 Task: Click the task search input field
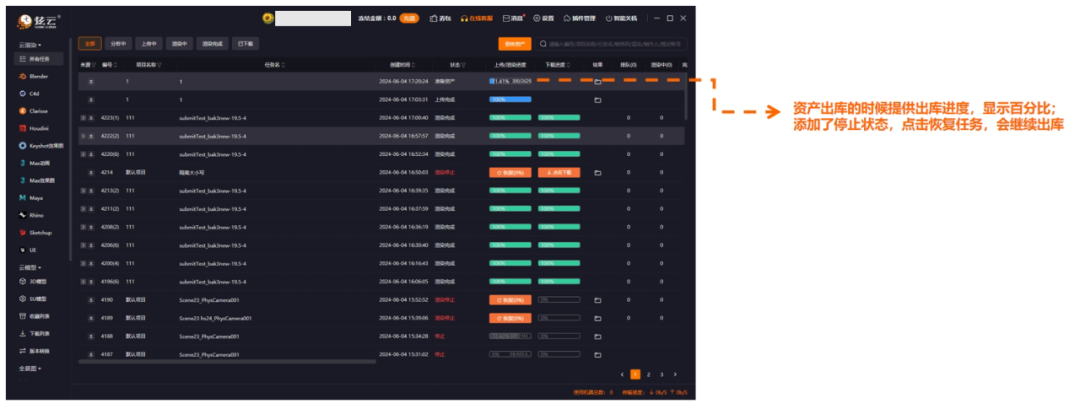tap(611, 44)
